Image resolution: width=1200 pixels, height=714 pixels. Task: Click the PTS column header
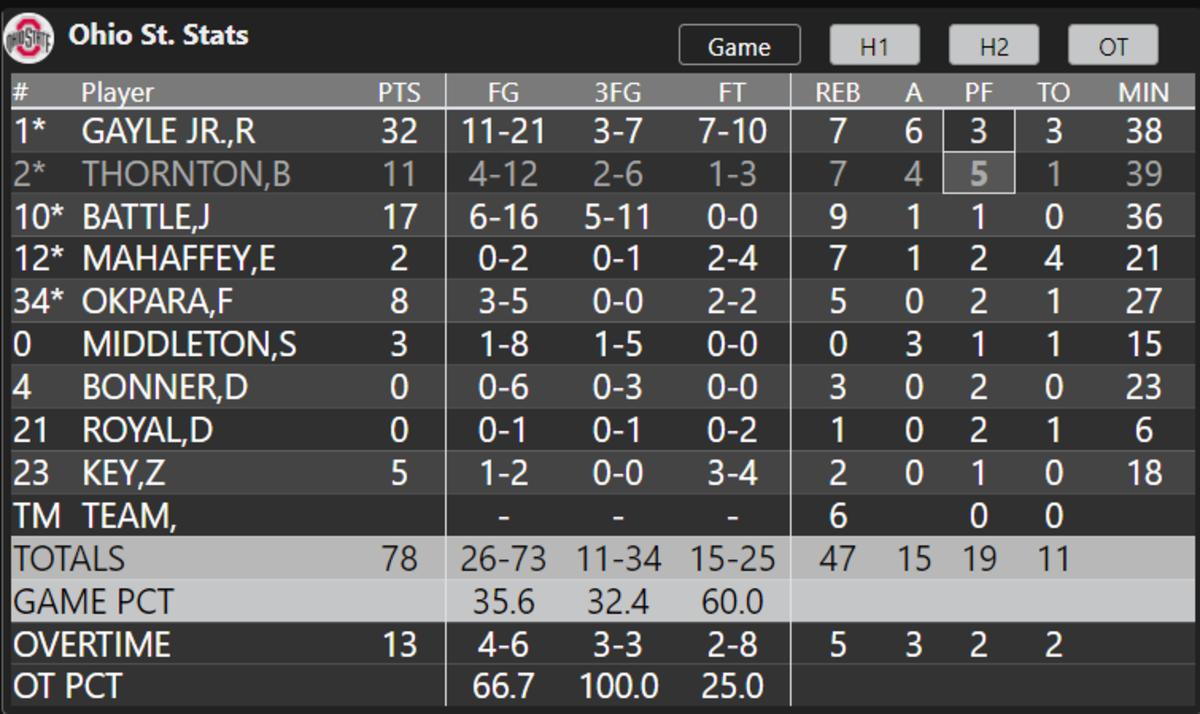(x=398, y=91)
